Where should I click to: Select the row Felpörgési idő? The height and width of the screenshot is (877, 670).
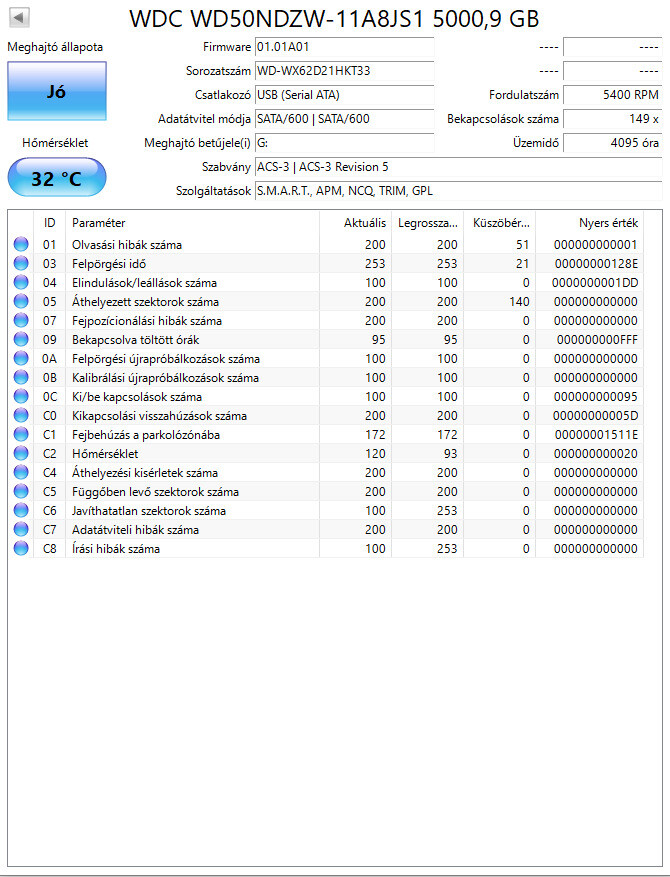[x=326, y=263]
